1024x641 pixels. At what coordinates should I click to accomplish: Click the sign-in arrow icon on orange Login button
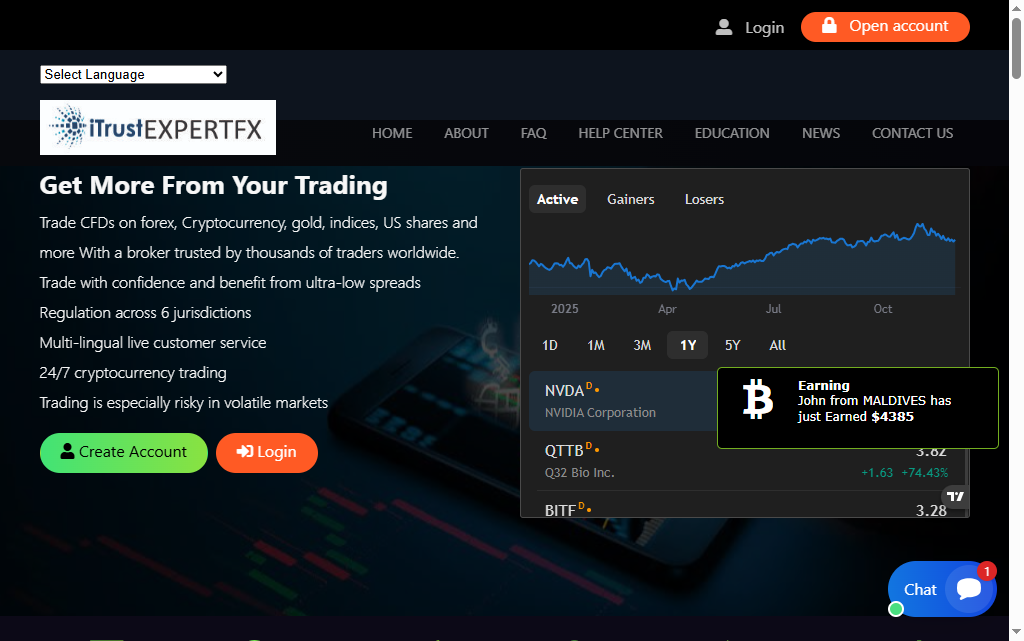[243, 452]
